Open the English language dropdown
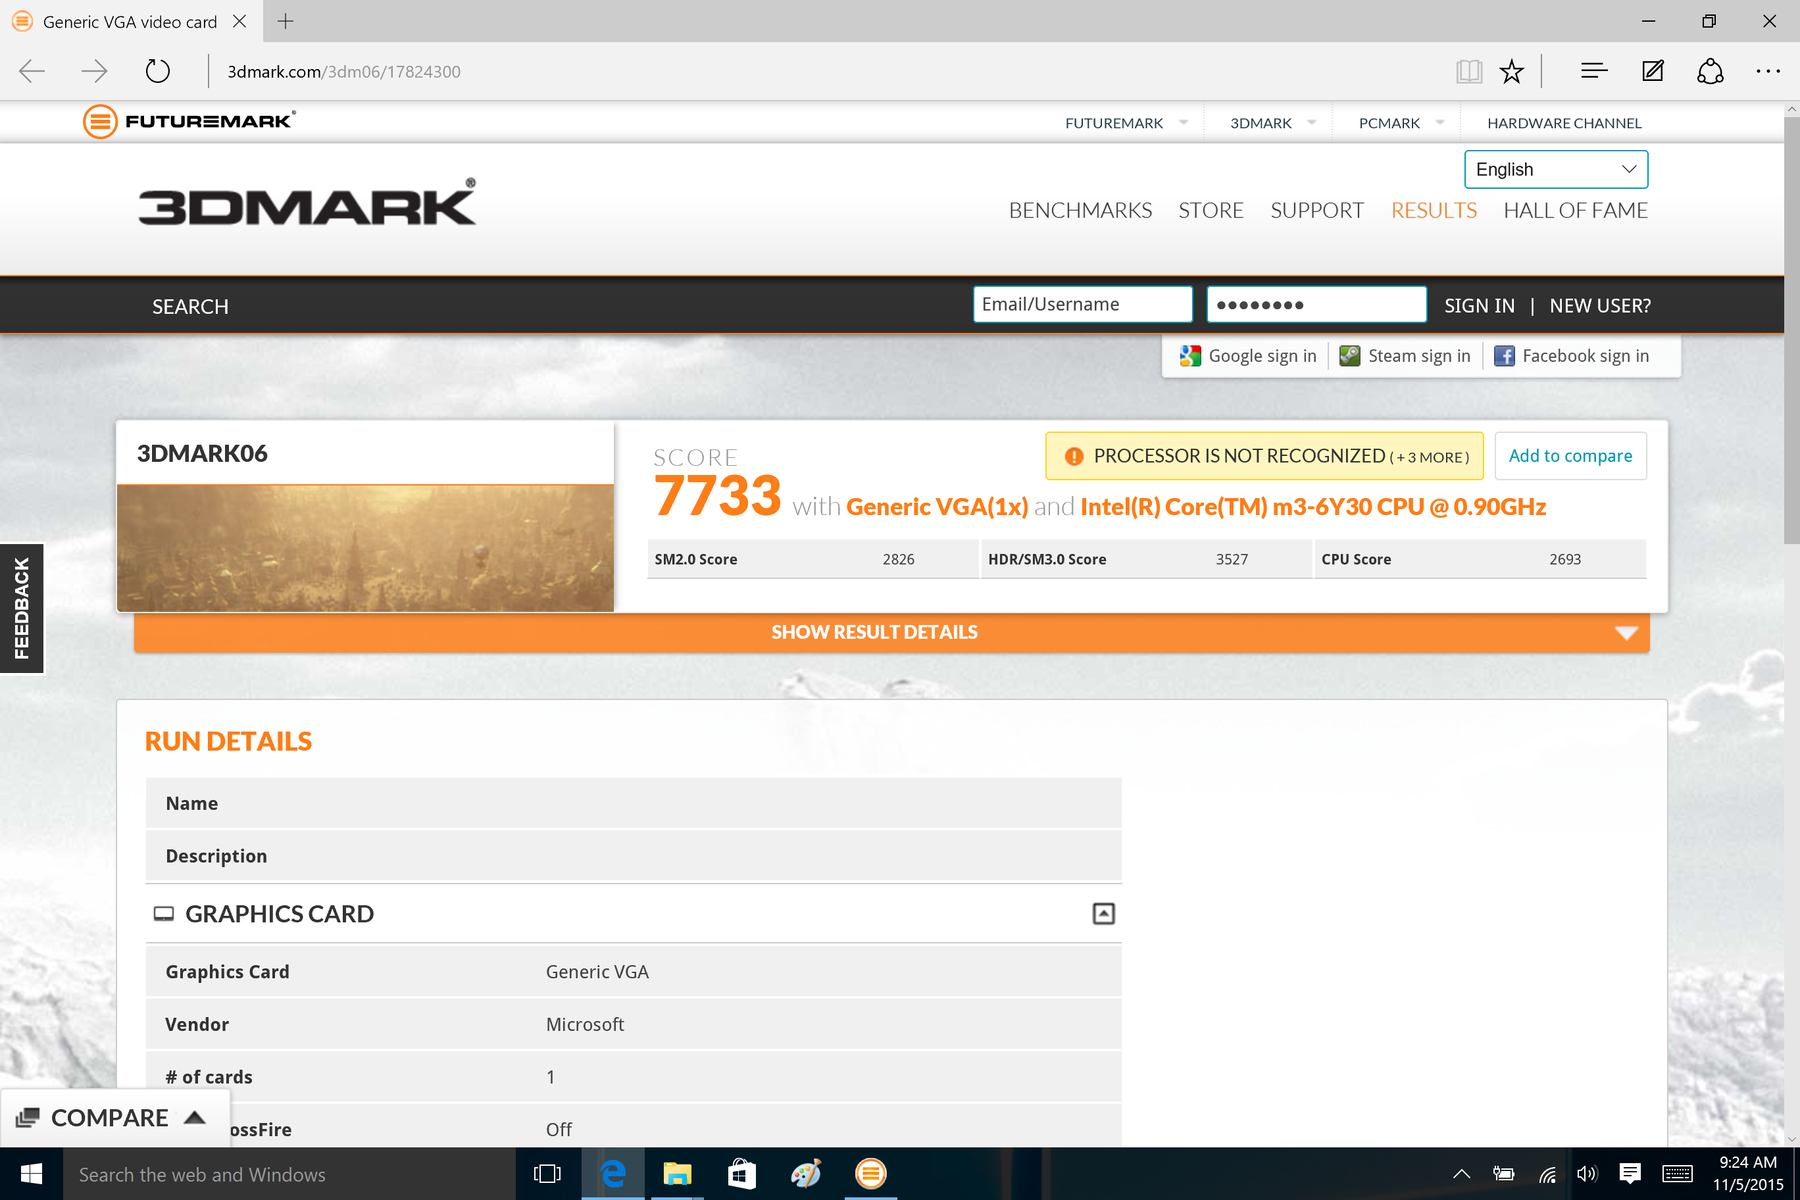 tap(1556, 169)
